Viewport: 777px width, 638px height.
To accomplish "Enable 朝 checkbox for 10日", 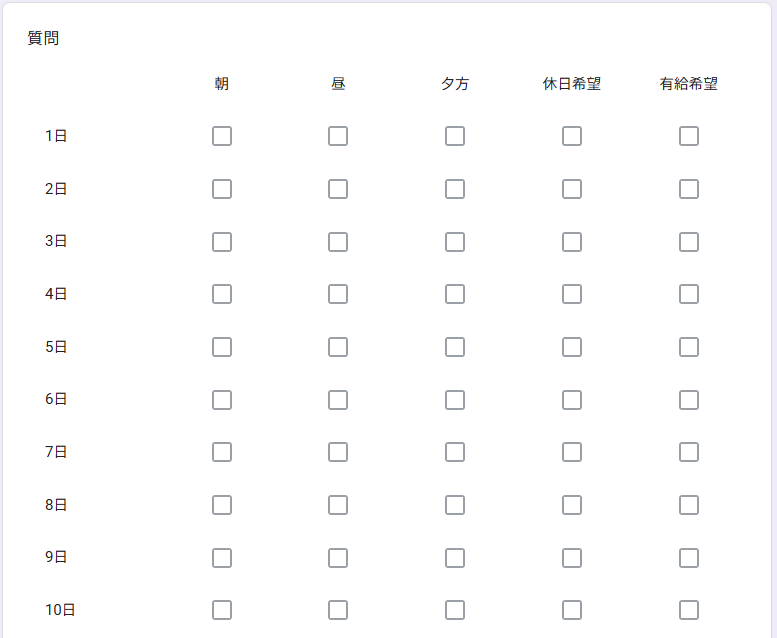I will click(x=222, y=610).
